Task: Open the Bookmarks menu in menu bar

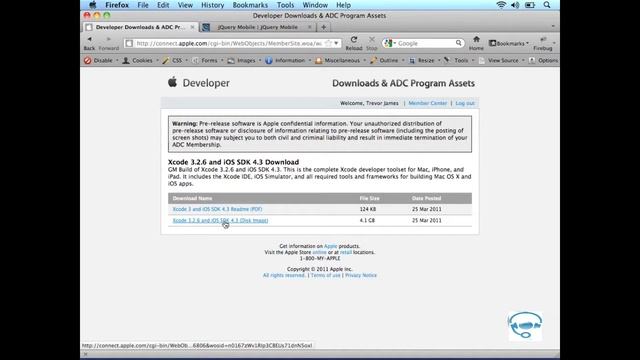Action: pyautogui.click(x=250, y=5)
